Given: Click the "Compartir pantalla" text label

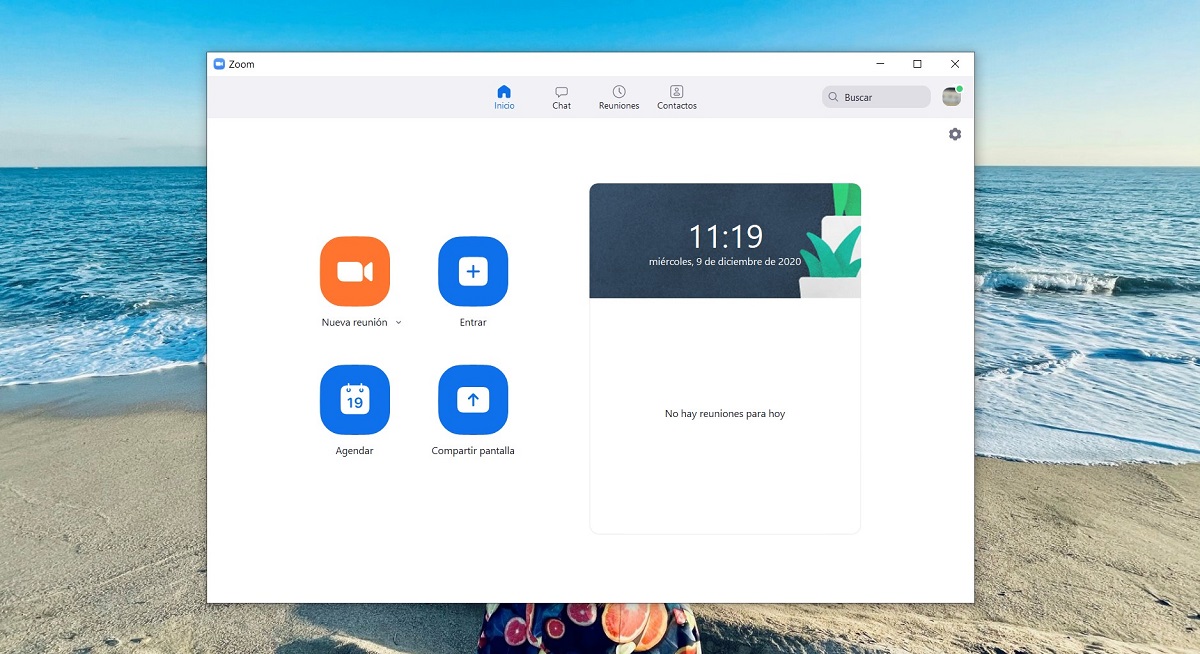Looking at the screenshot, I should coord(473,451).
